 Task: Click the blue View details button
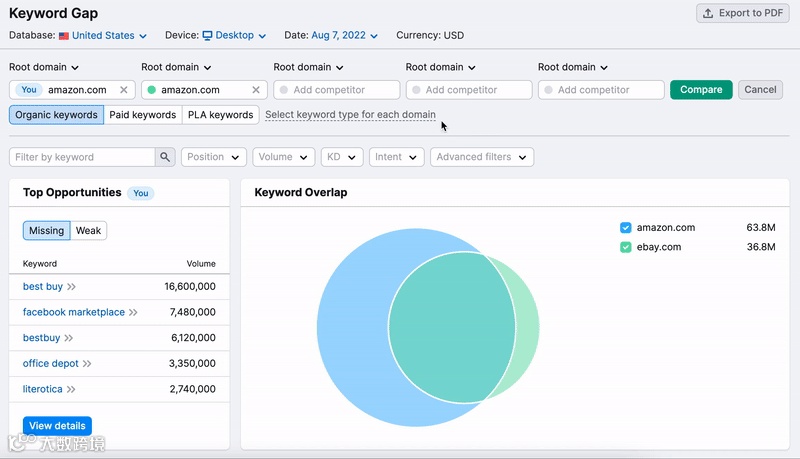click(57, 426)
